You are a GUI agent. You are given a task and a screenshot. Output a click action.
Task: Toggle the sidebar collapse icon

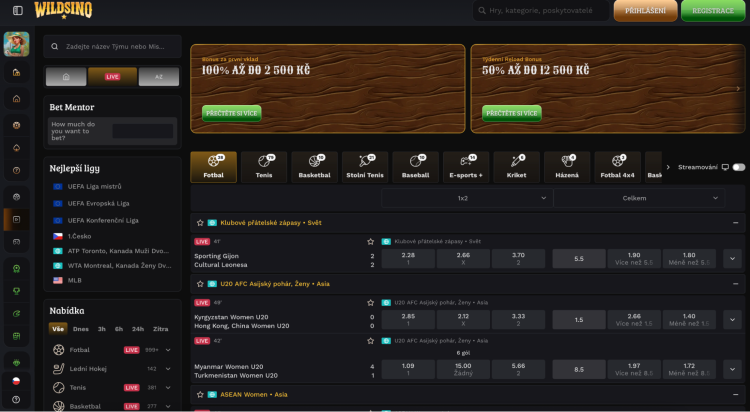[x=18, y=11]
